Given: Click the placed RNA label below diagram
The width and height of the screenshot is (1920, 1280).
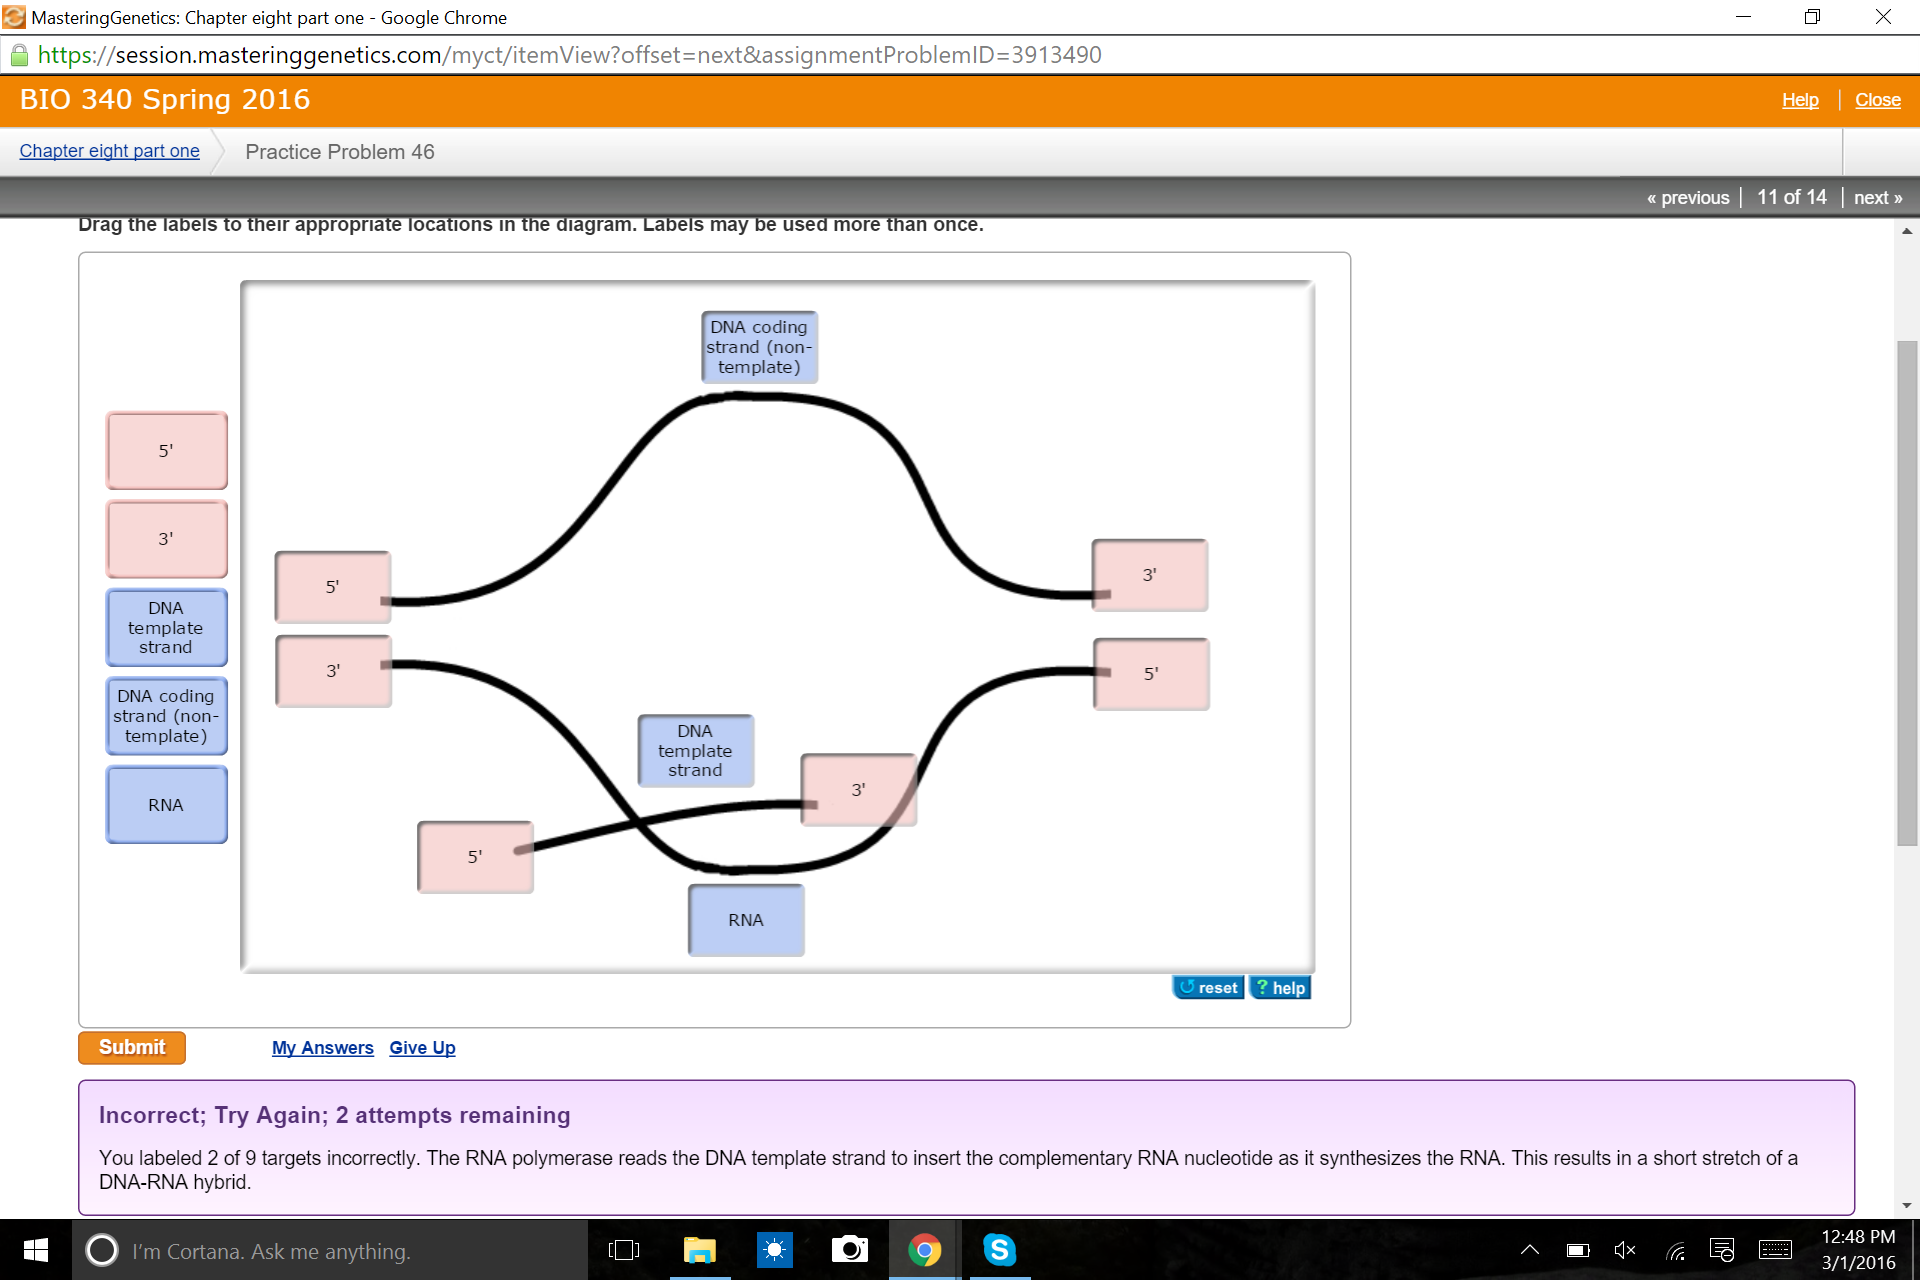Looking at the screenshot, I should coord(746,920).
